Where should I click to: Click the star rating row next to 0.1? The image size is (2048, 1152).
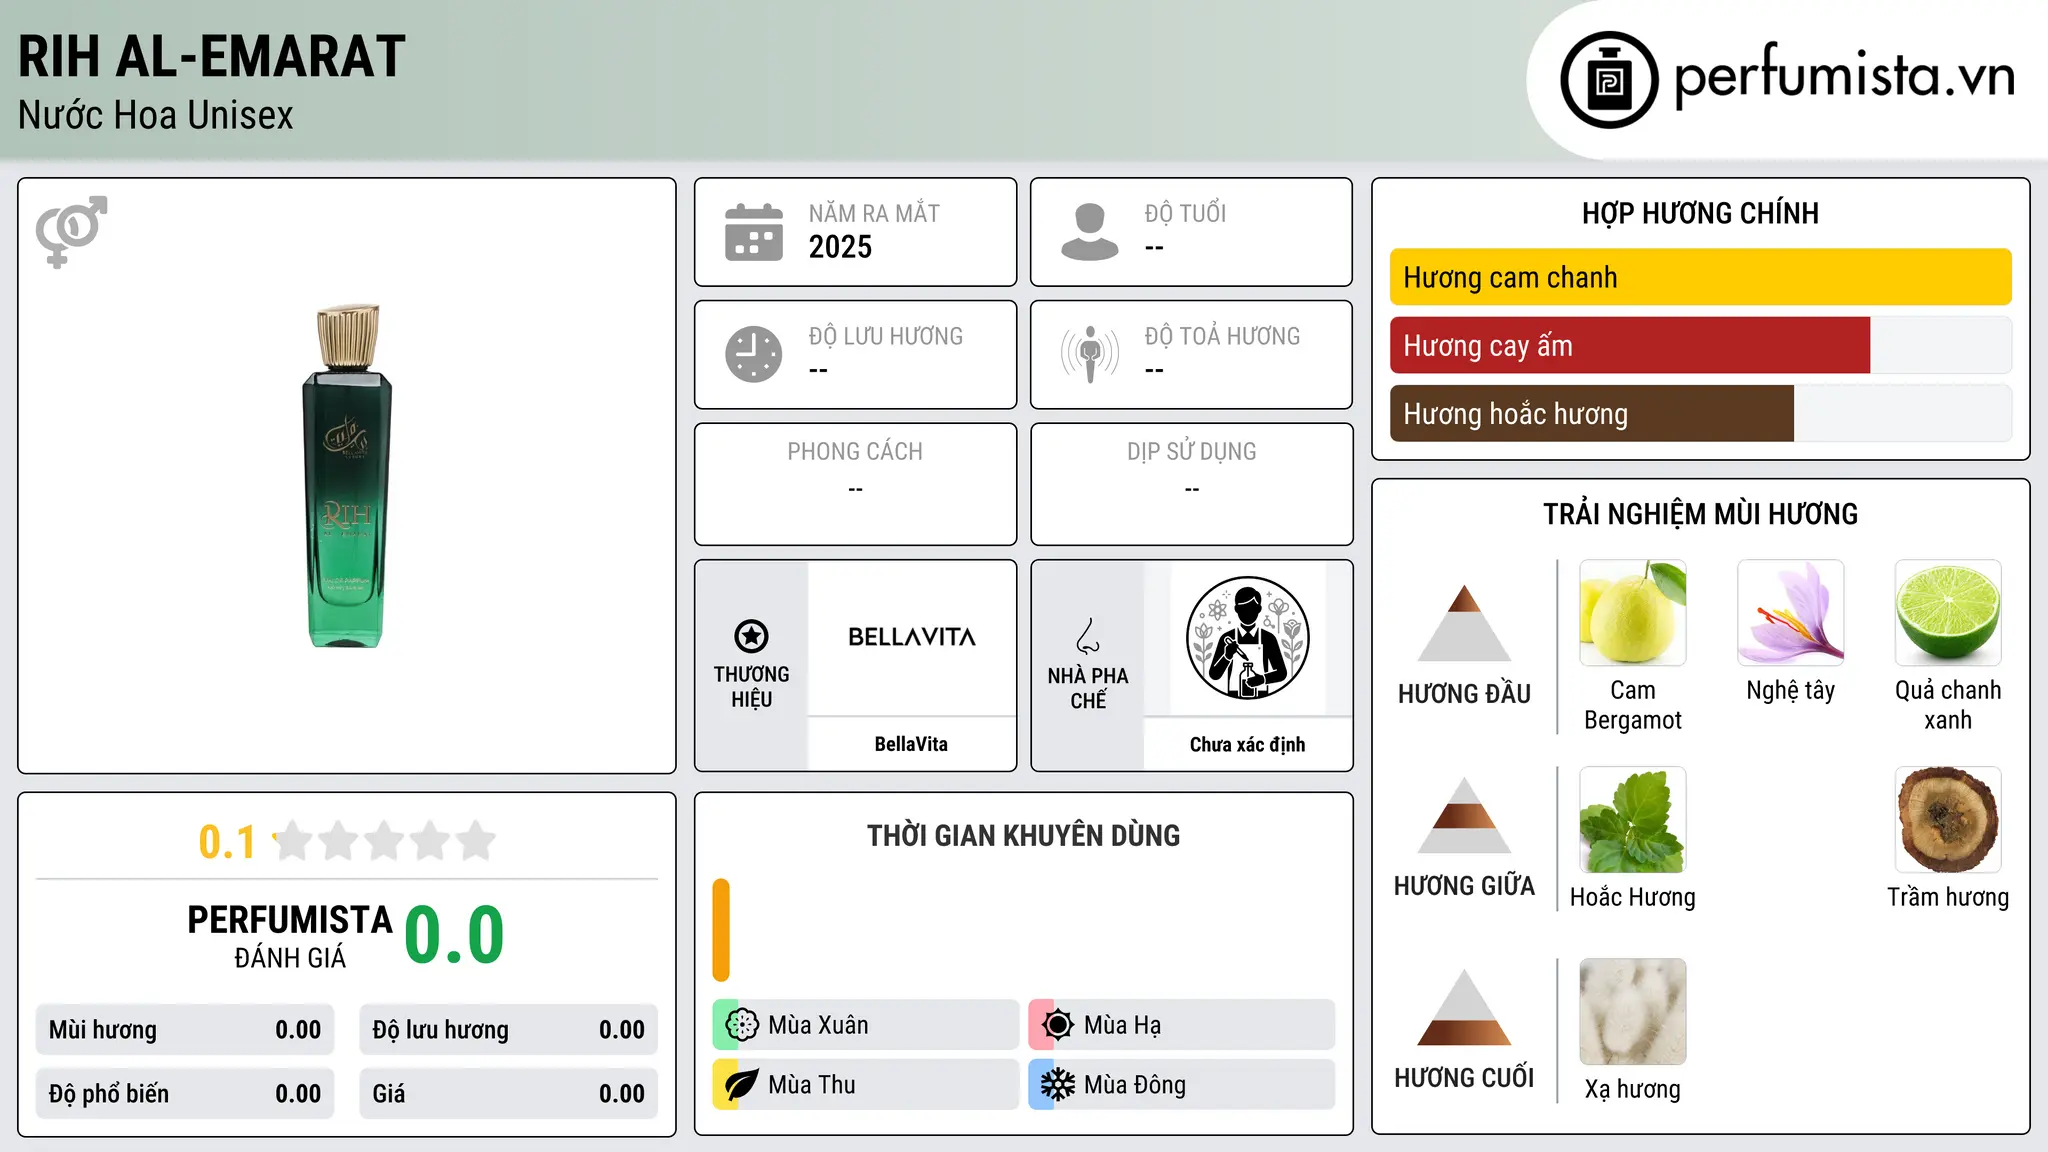[384, 841]
